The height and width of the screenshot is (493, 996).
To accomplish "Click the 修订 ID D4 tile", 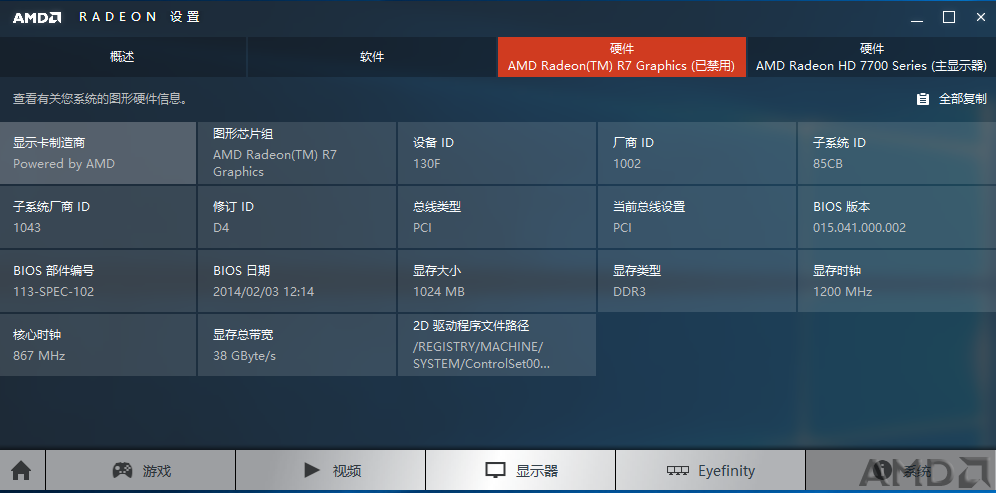I will 297,217.
